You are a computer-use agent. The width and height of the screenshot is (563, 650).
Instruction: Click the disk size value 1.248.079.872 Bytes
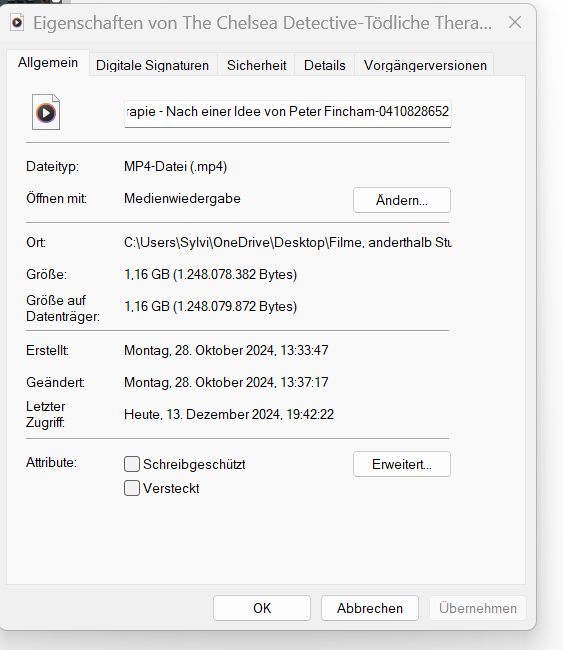211,306
